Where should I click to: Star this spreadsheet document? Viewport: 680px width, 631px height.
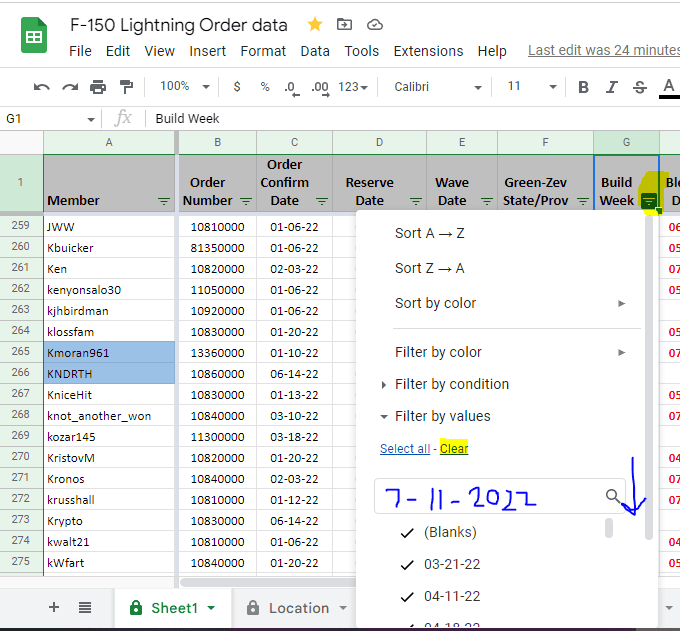click(315, 25)
